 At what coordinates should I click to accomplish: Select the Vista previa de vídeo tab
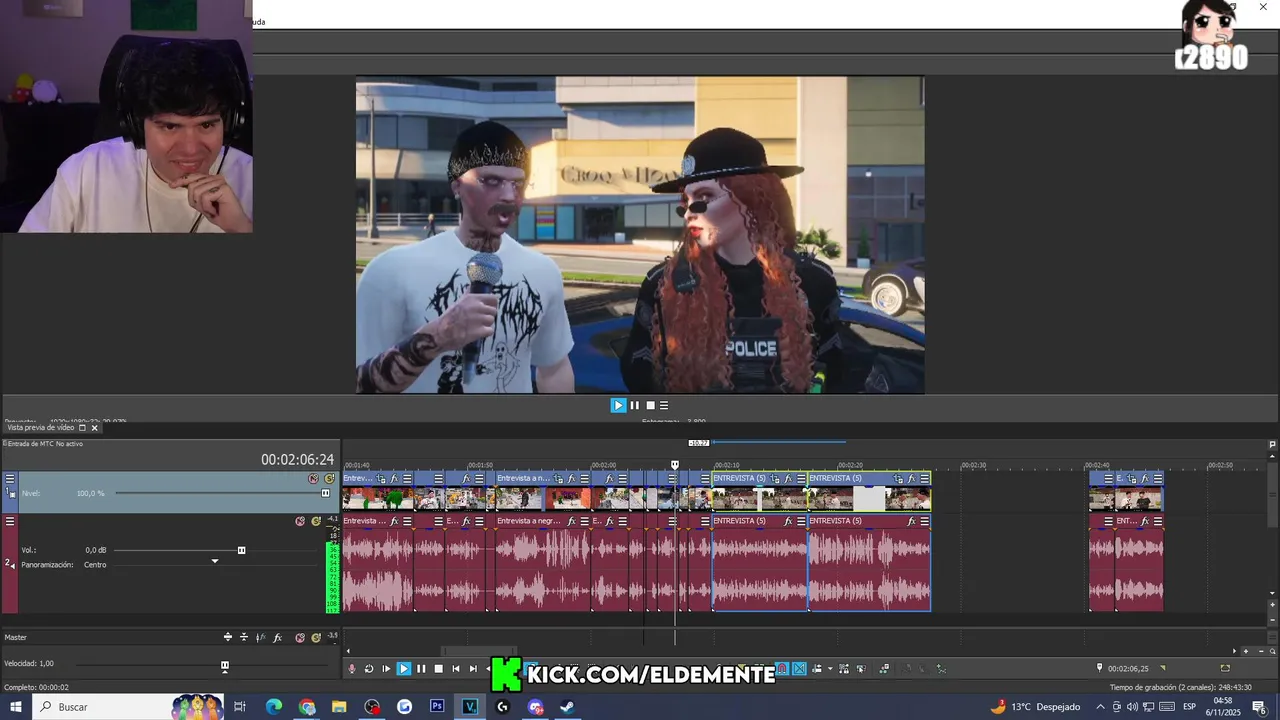(41, 427)
